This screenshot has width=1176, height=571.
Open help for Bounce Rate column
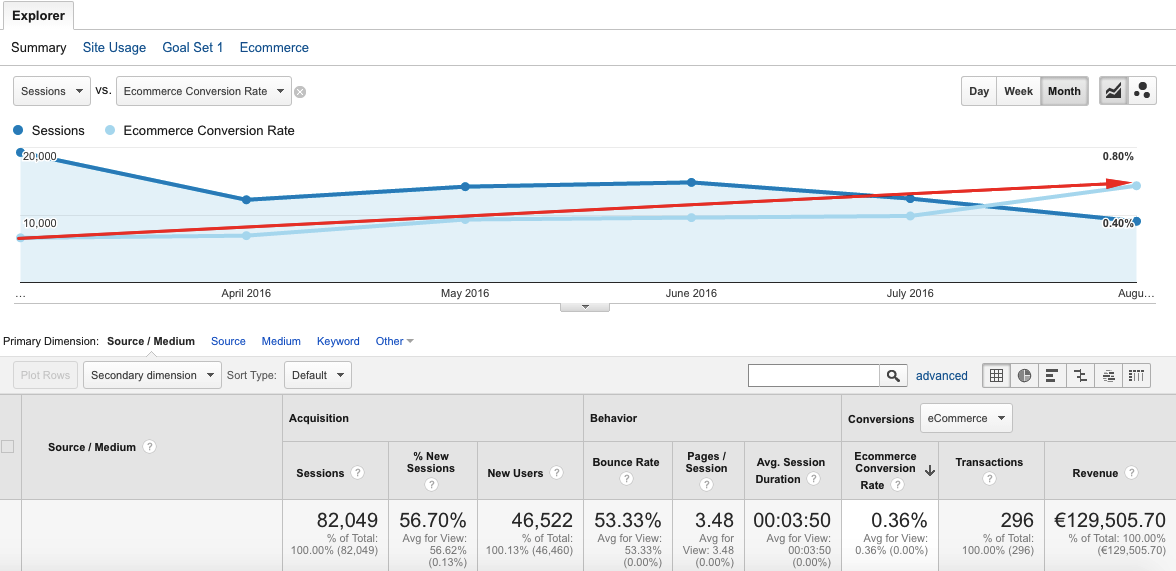pos(626,479)
